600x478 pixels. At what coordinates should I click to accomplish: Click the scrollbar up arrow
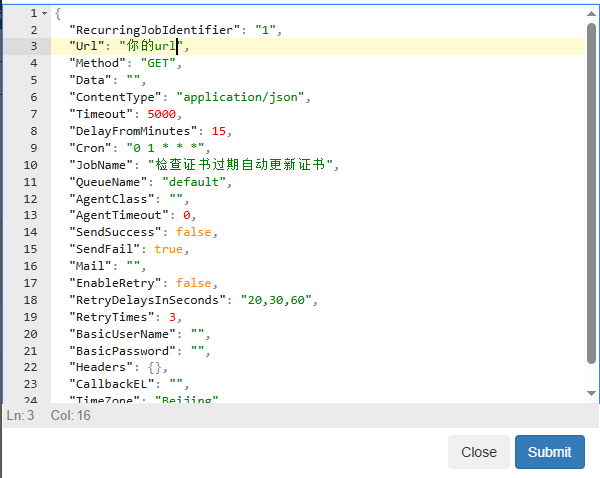[x=591, y=14]
